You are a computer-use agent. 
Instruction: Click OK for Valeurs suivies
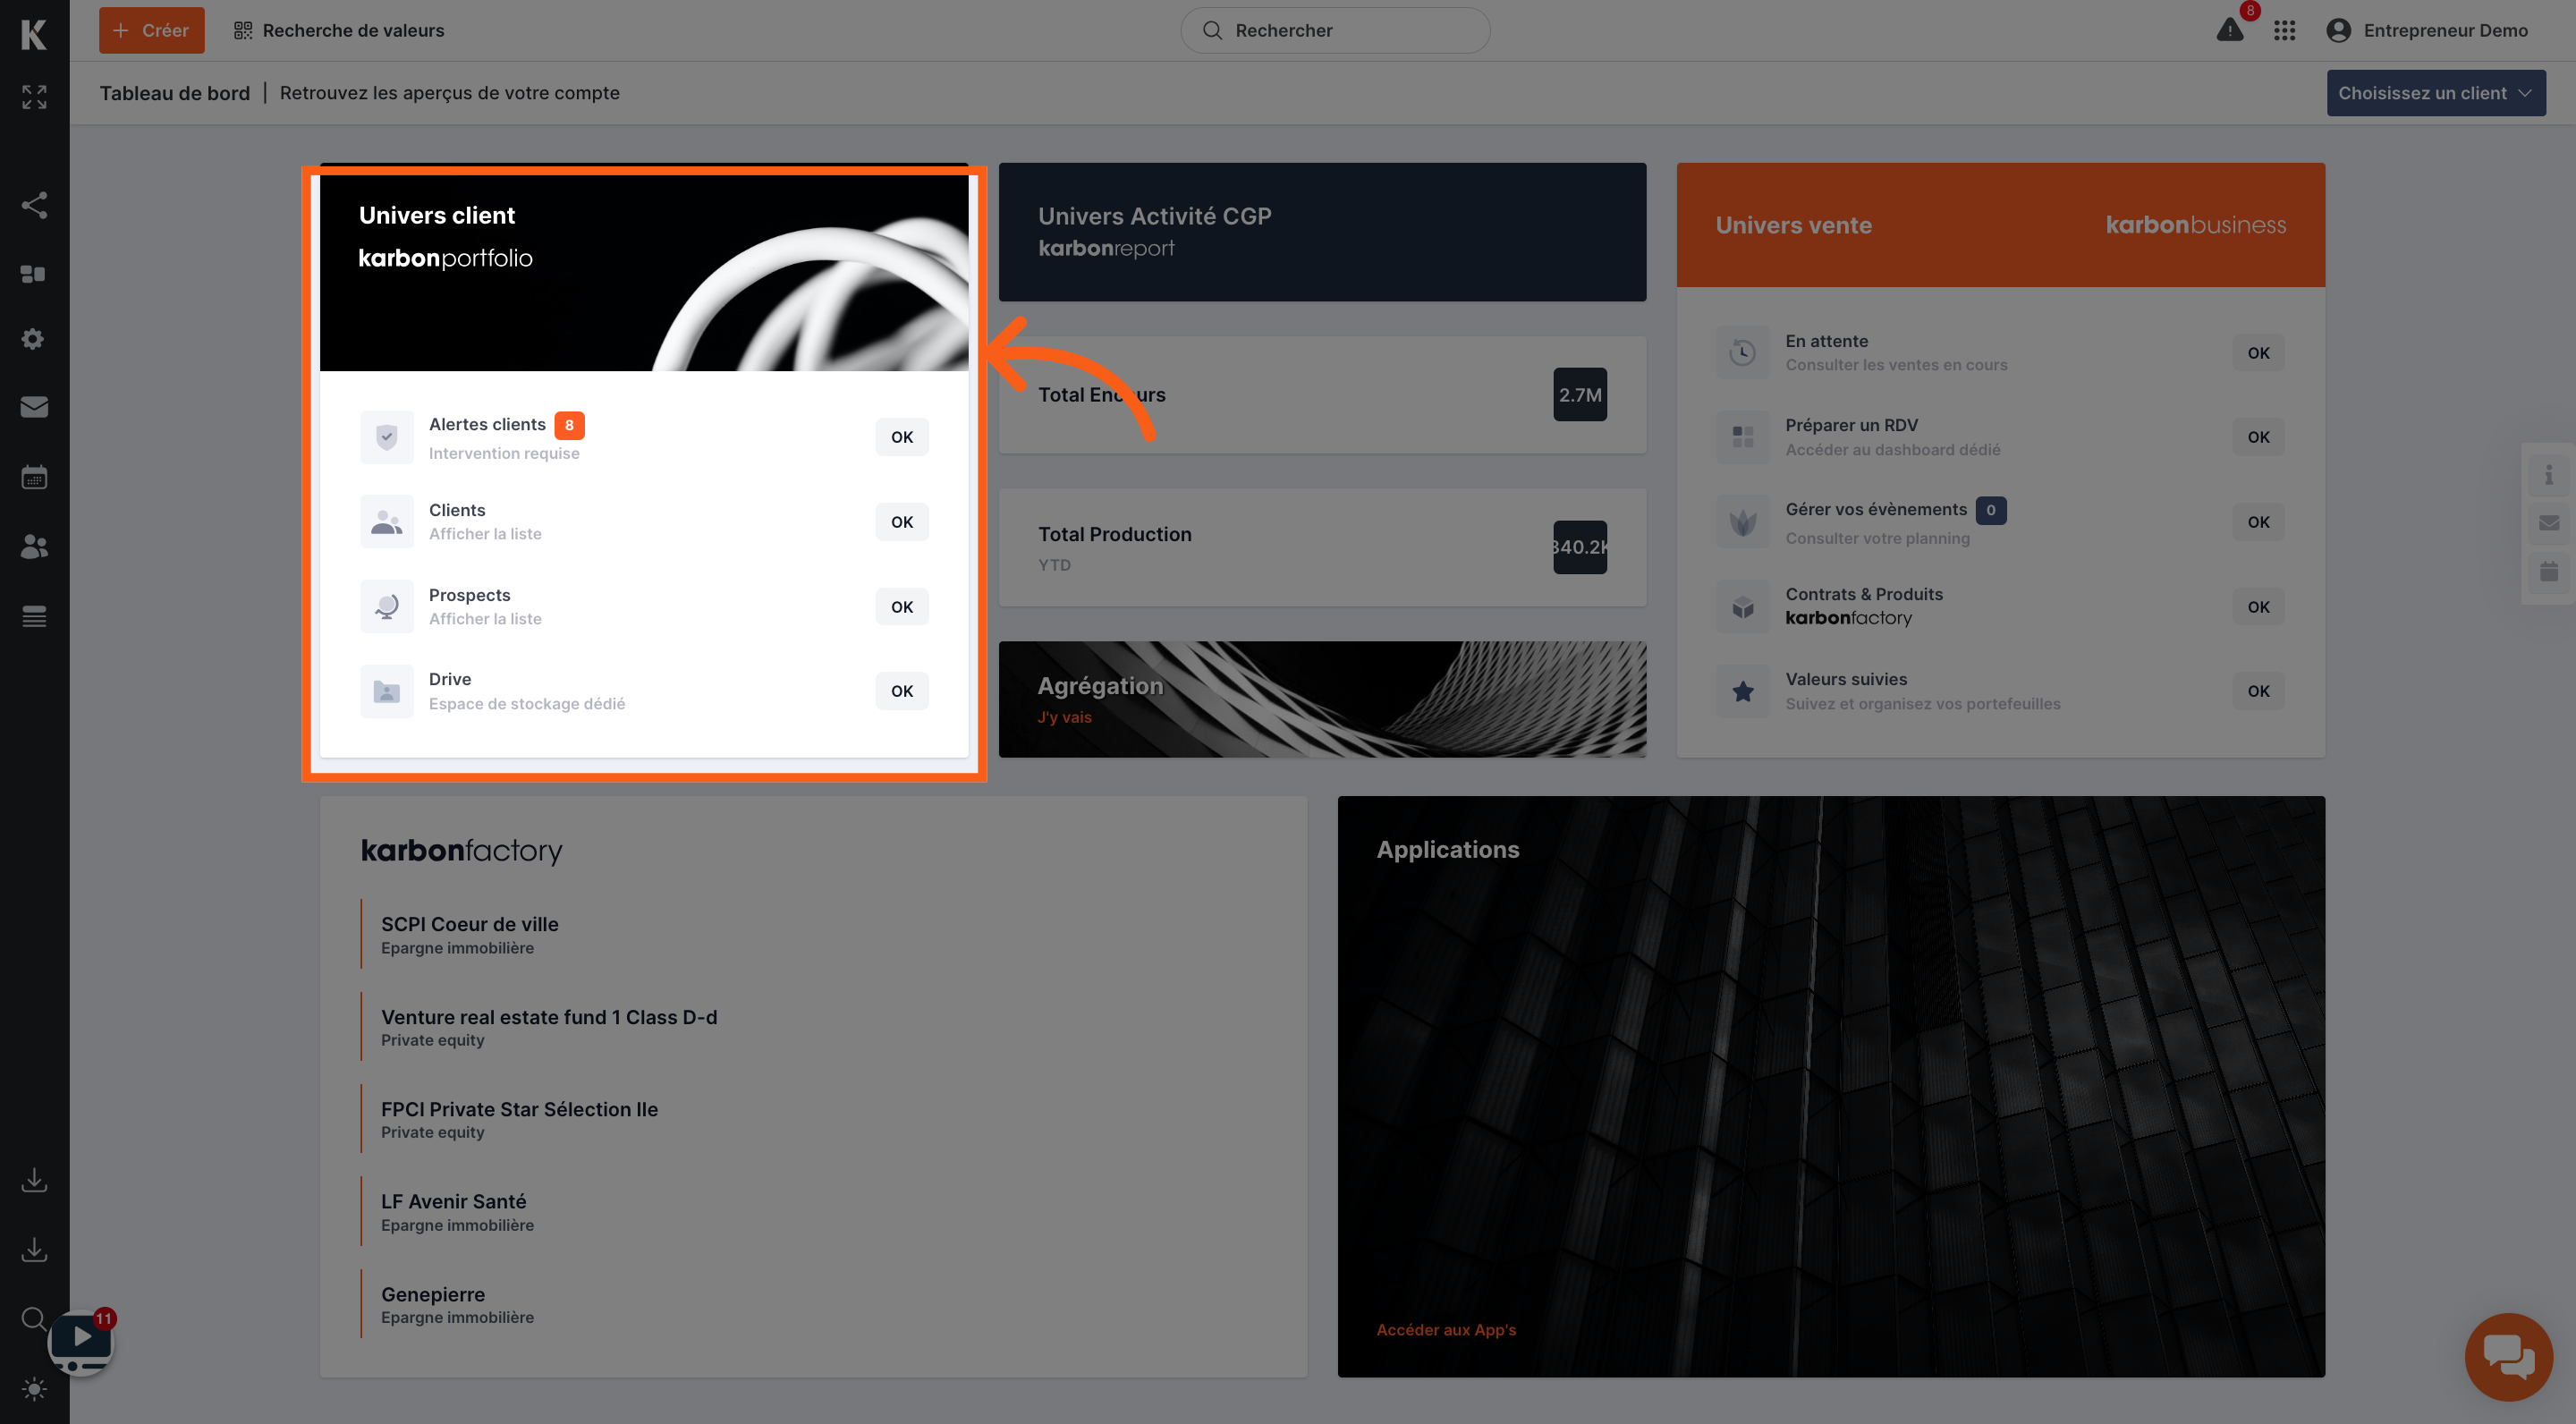click(2258, 691)
